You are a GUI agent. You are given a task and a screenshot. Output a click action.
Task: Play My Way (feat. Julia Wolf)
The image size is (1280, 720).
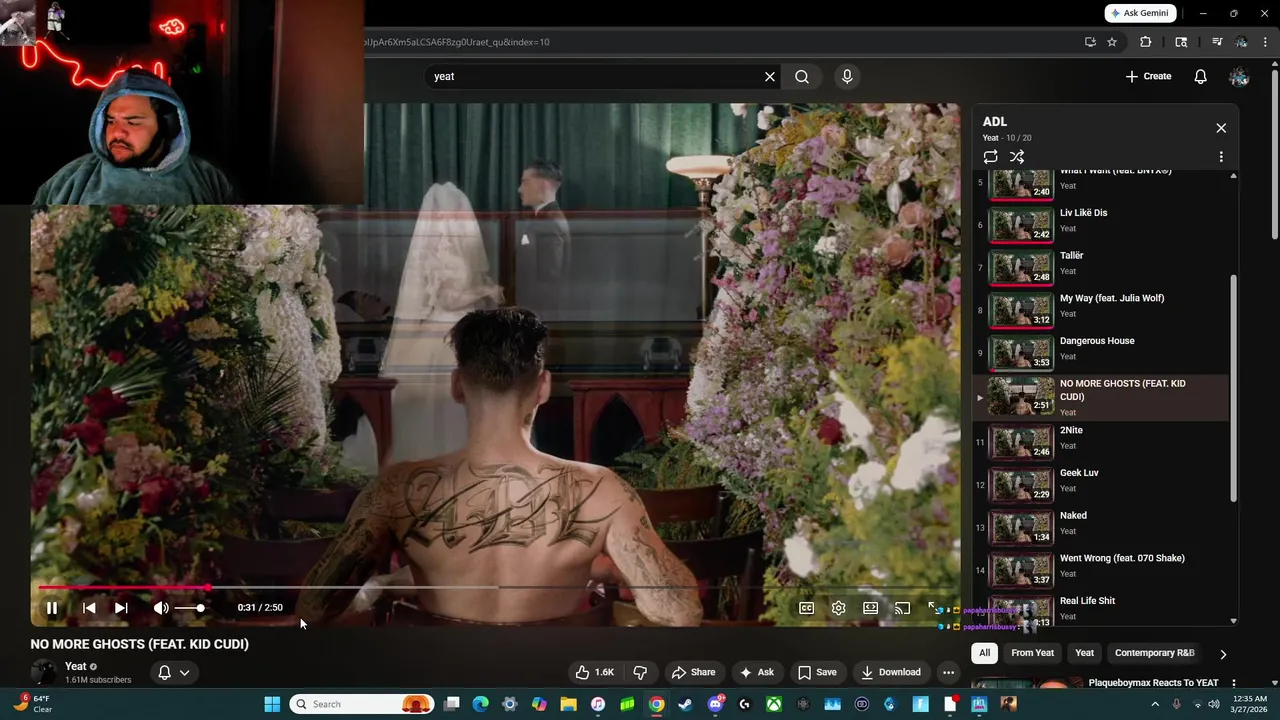click(x=1100, y=309)
